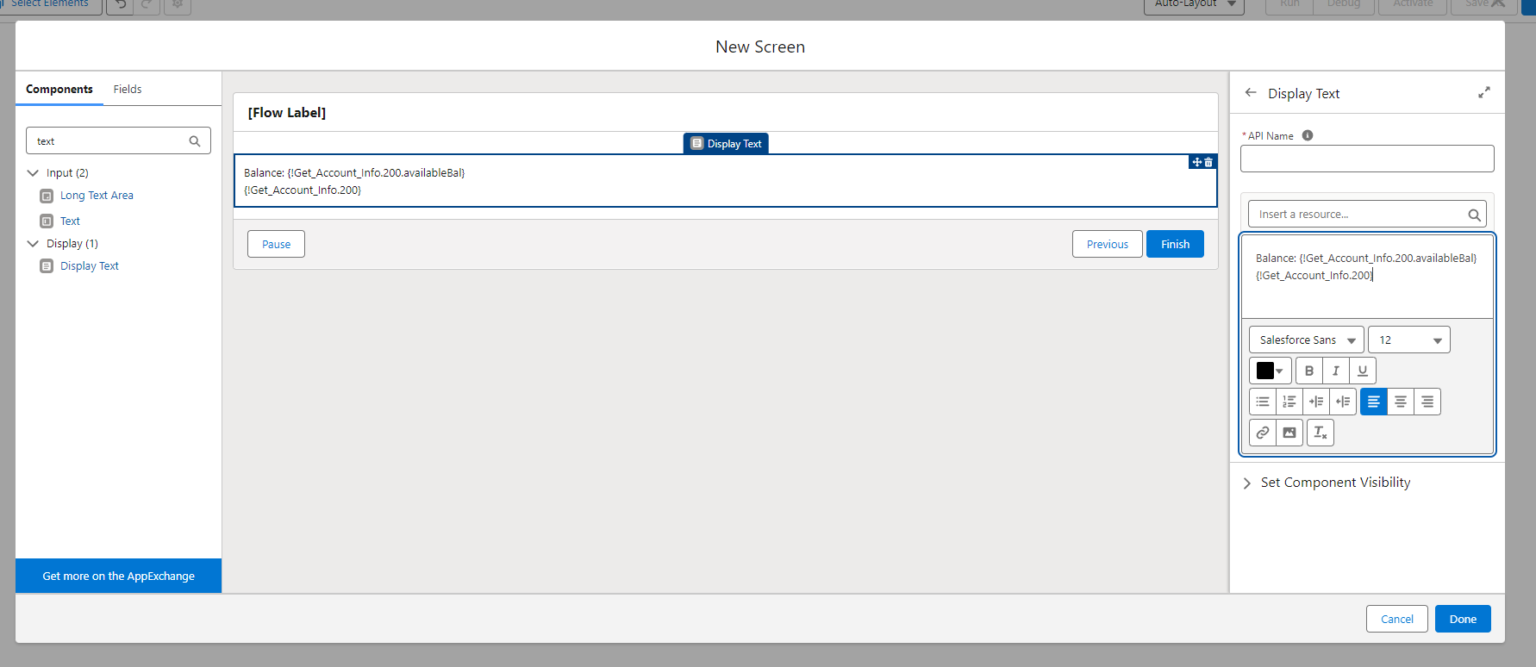The width and height of the screenshot is (1536, 667).
Task: Apply italic formatting to the display text
Action: point(1335,370)
